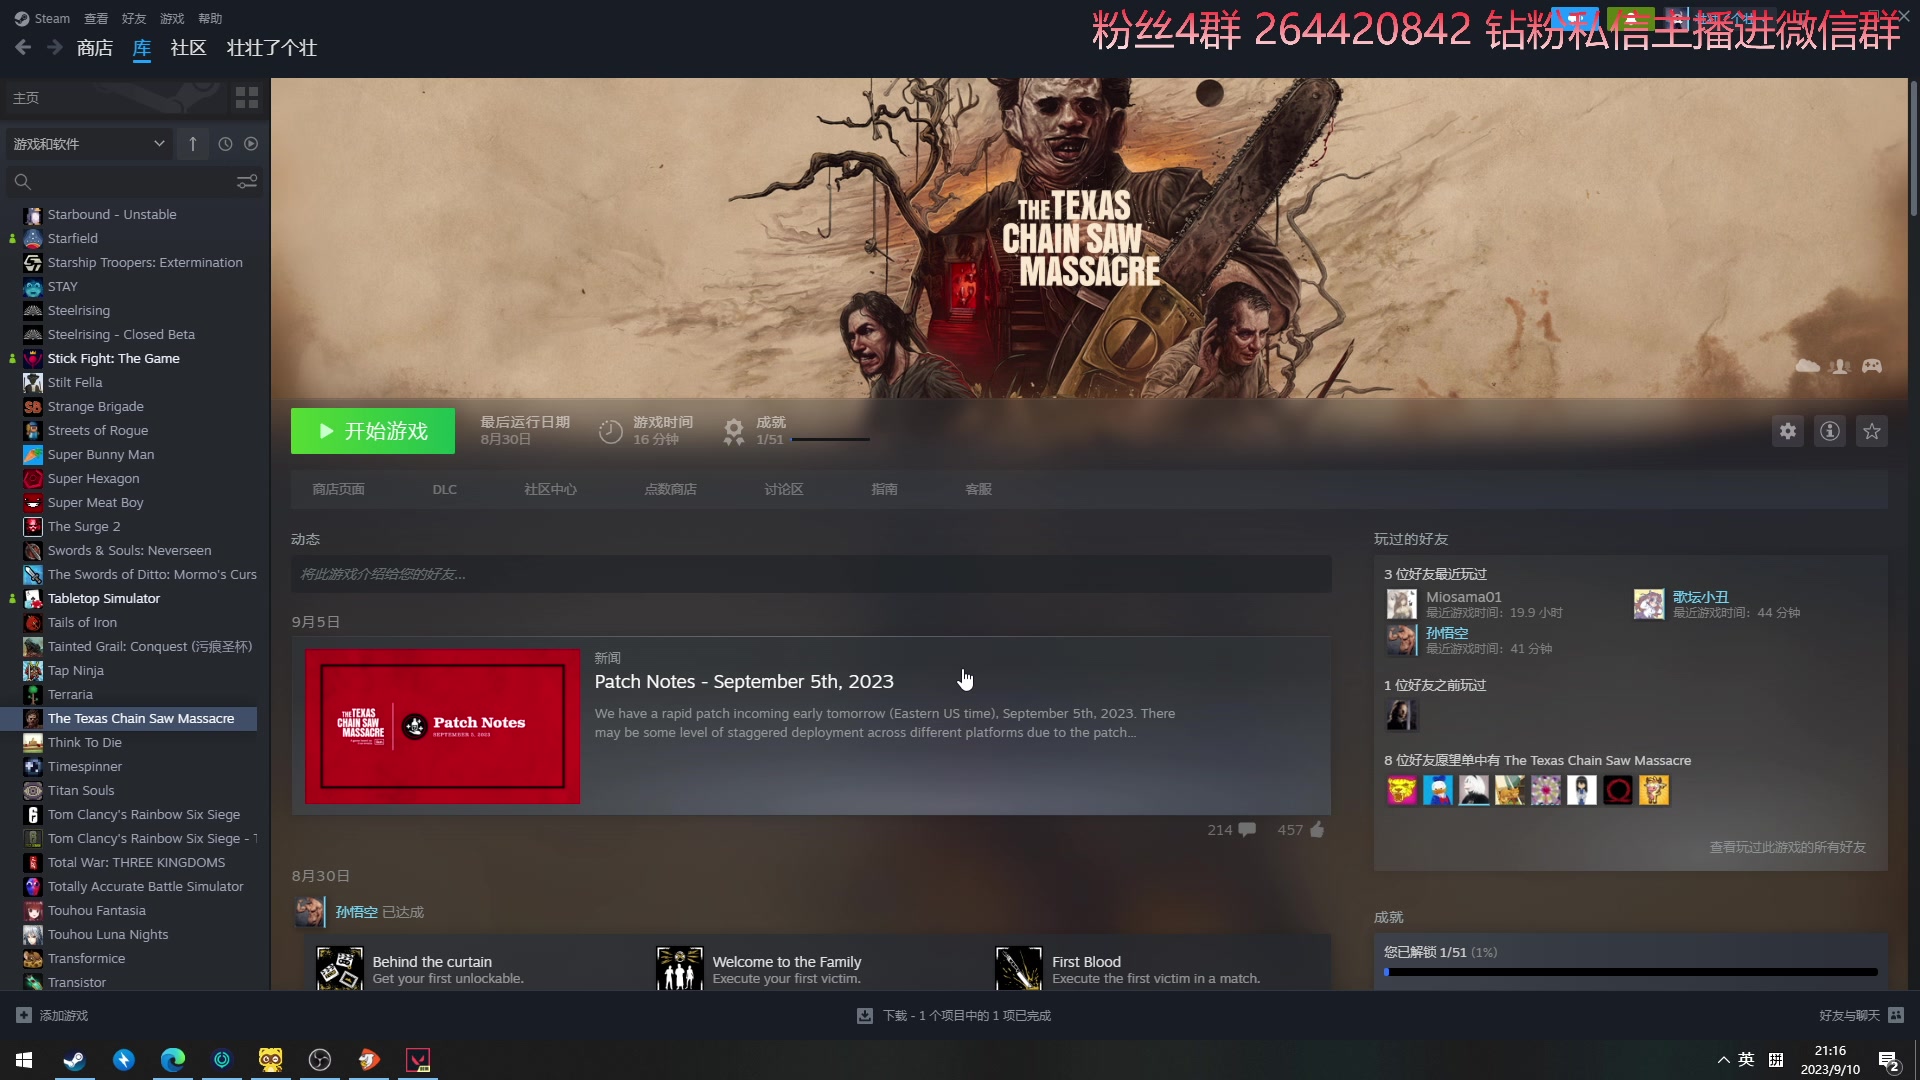Click the multiplayer people icon on banner

tap(1840, 366)
